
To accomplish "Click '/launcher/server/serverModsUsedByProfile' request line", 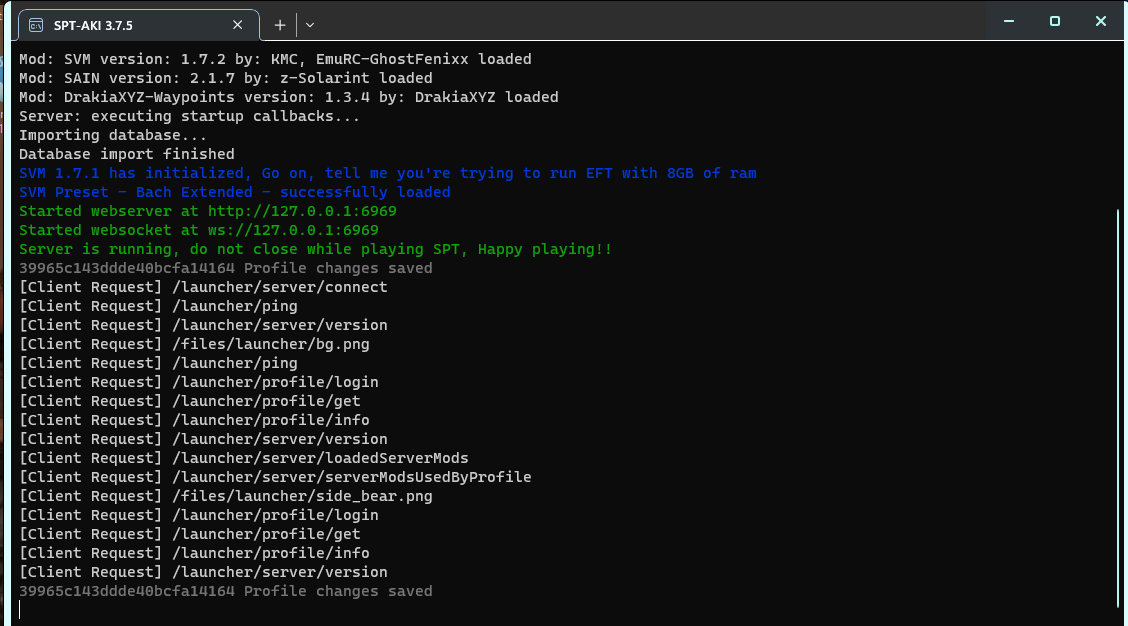I will [x=275, y=477].
